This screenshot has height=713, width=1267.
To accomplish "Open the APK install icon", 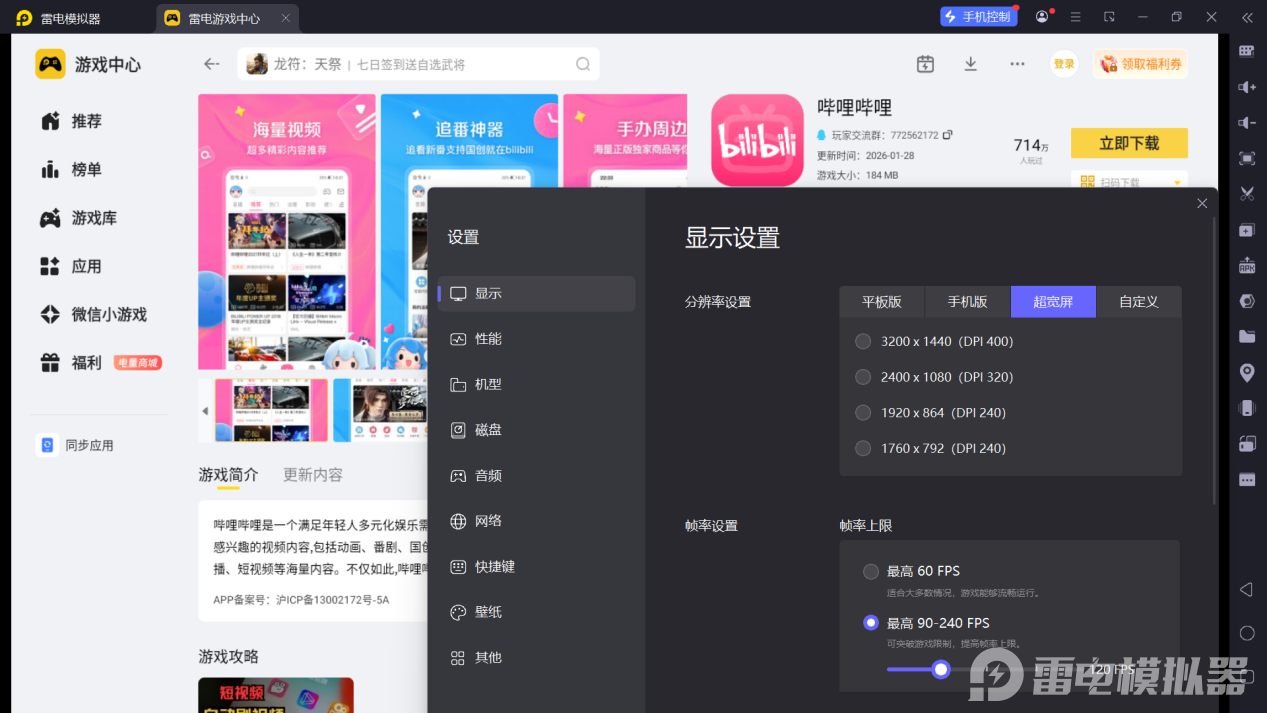I will 1247,265.
